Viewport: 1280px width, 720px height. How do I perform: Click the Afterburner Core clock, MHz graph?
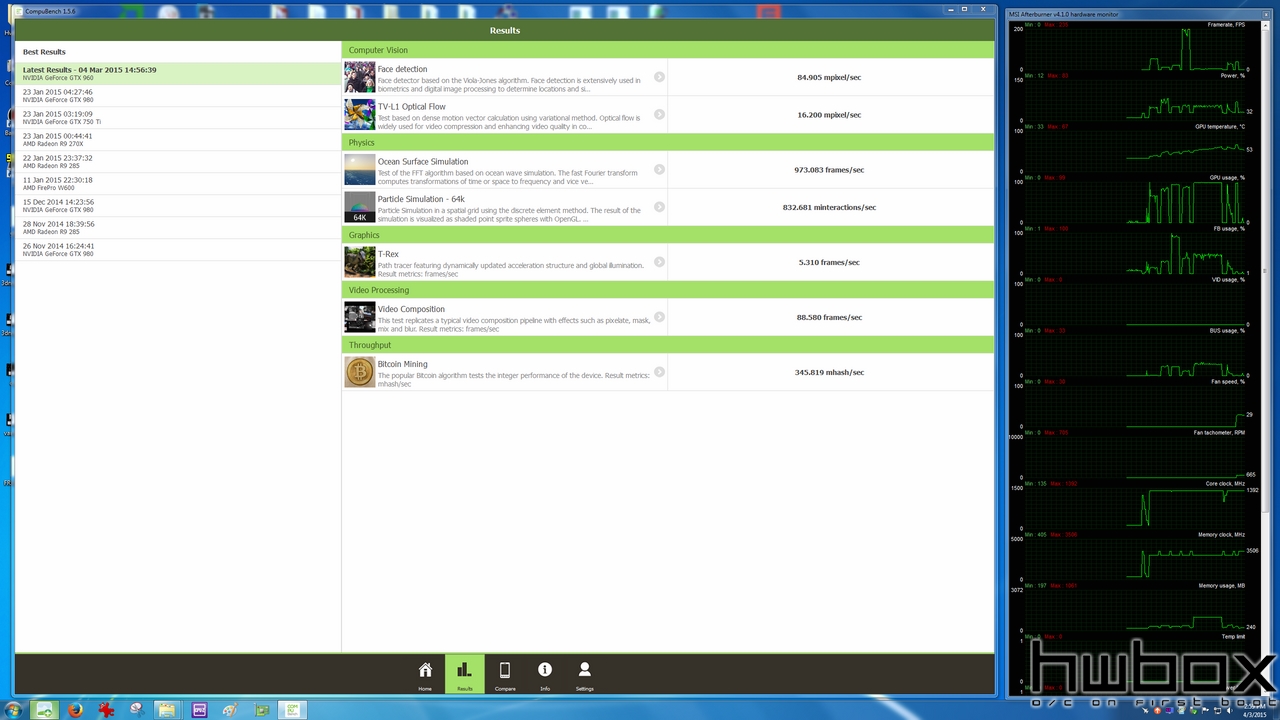[1135, 508]
